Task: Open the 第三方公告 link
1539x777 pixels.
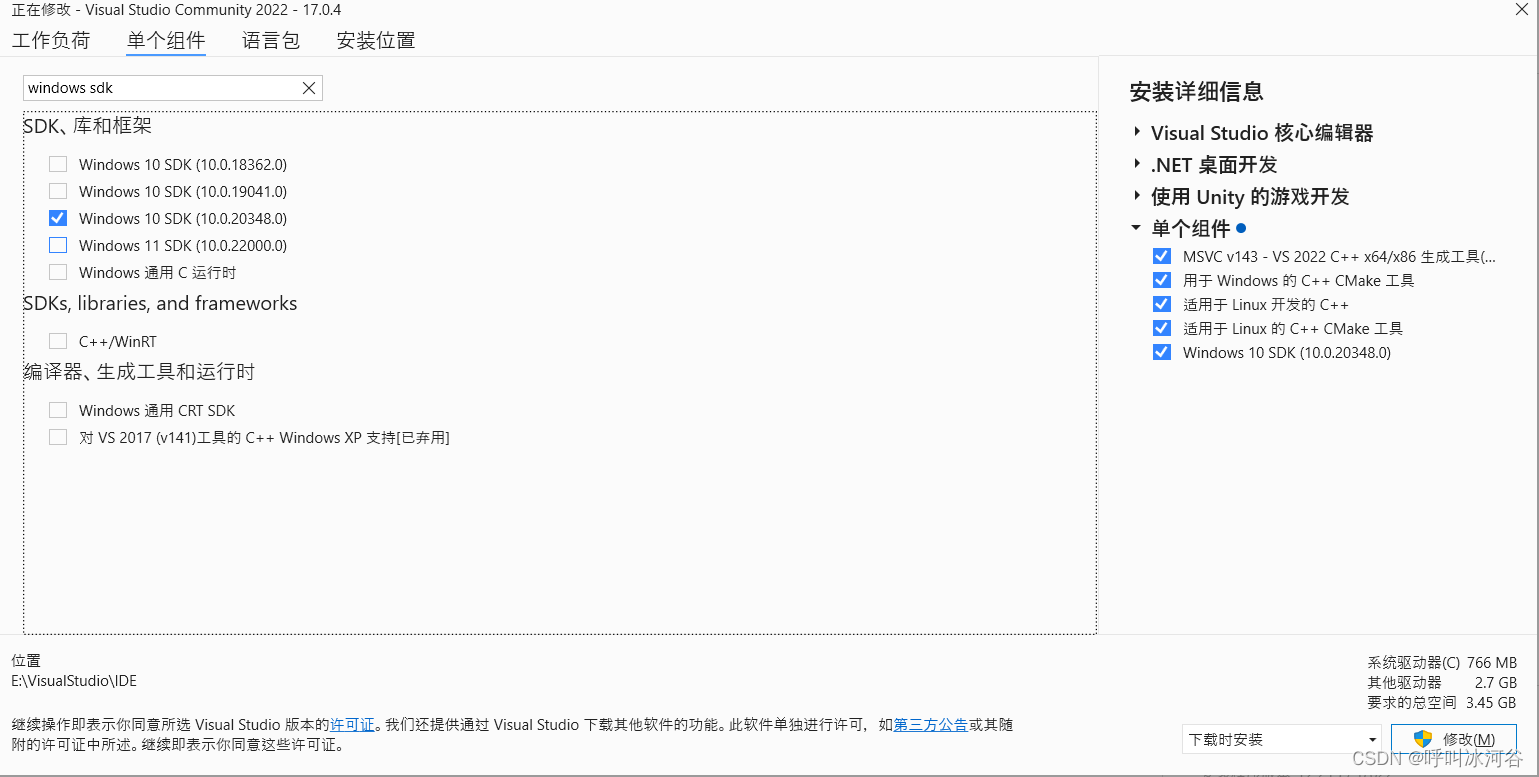Action: click(930, 725)
